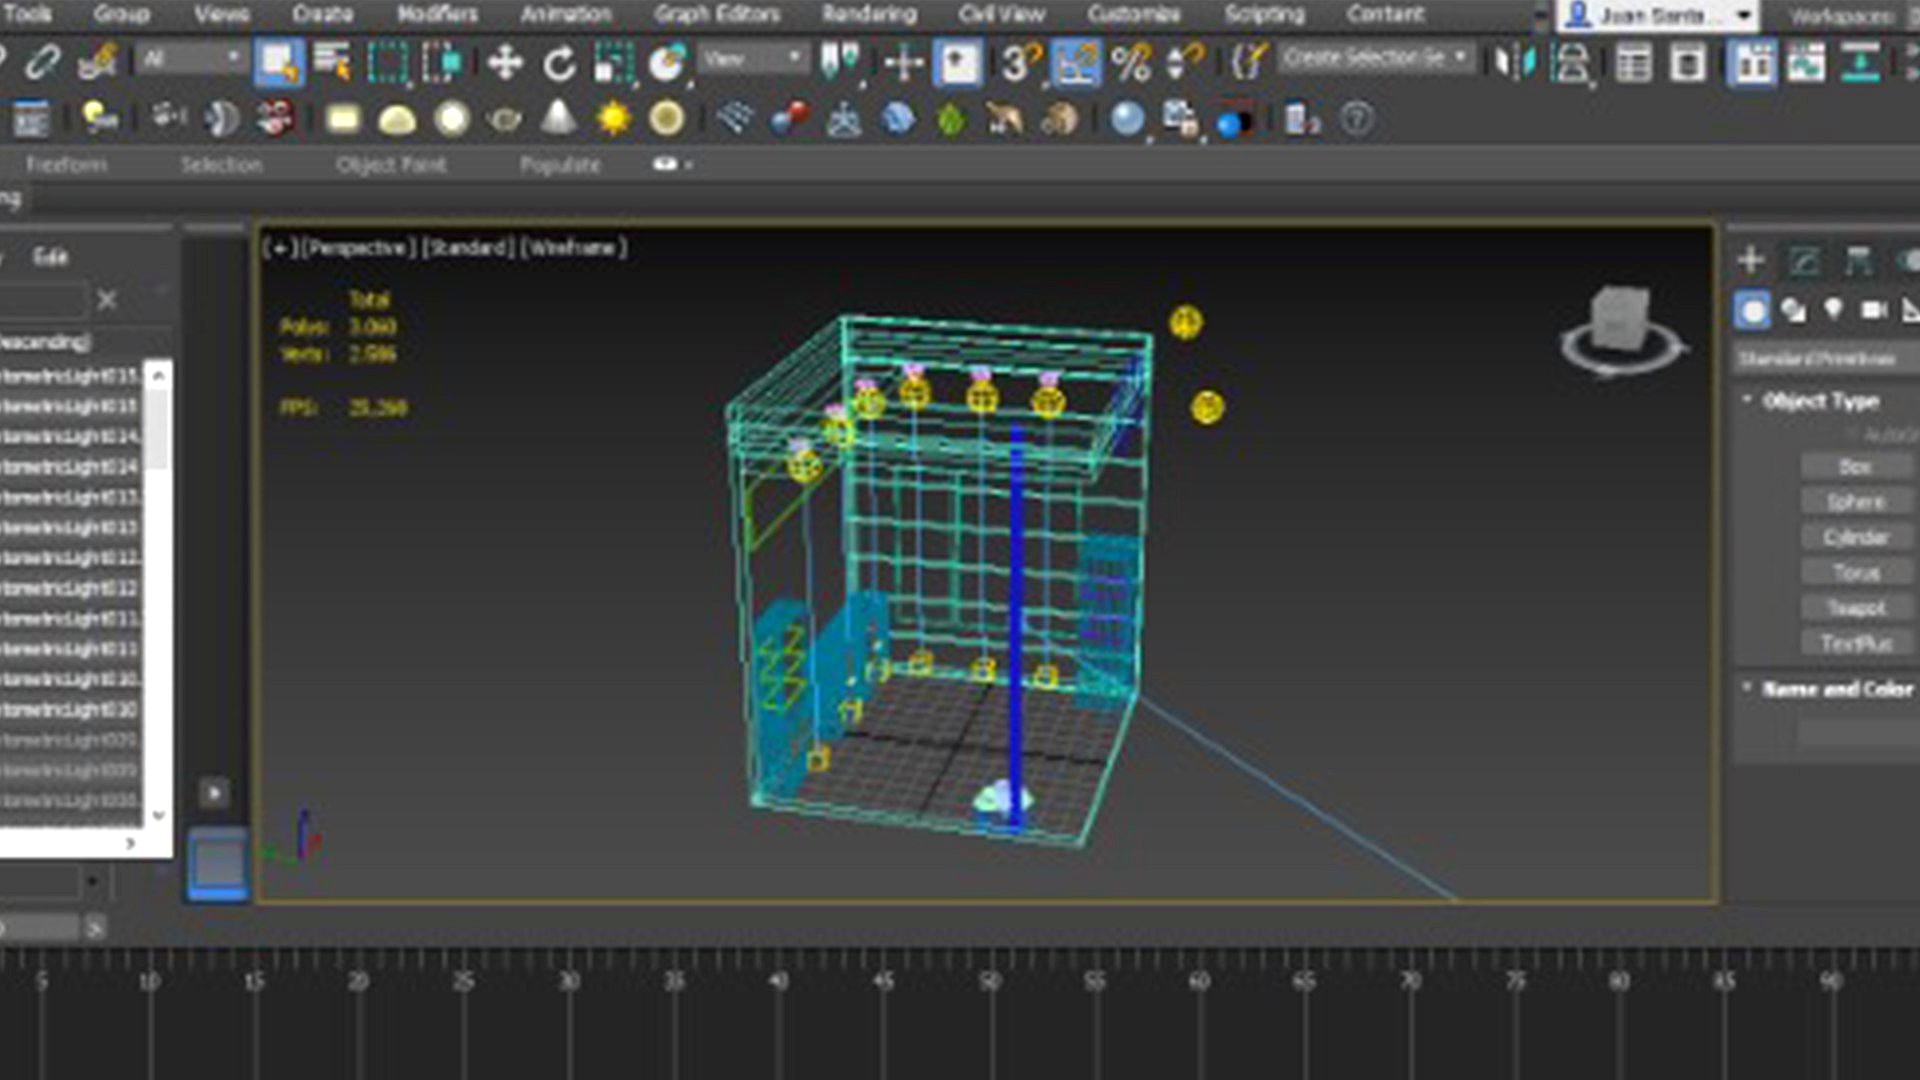
Task: Select the Cameras category icon
Action: point(1873,310)
